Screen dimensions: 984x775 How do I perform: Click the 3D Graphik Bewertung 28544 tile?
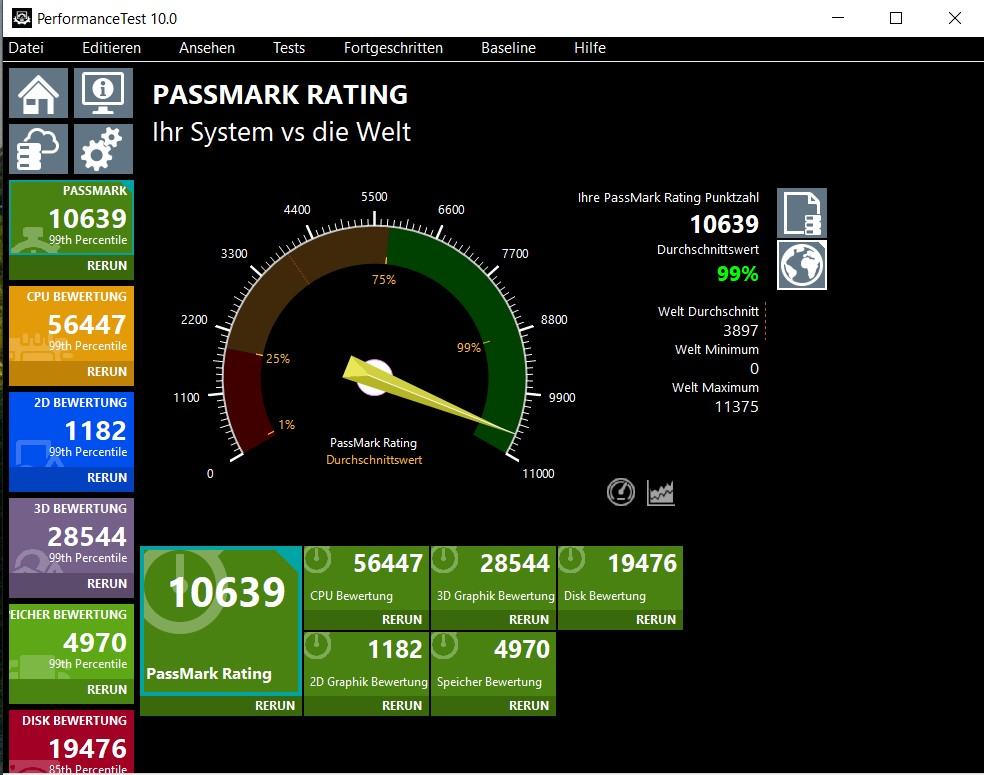[493, 578]
